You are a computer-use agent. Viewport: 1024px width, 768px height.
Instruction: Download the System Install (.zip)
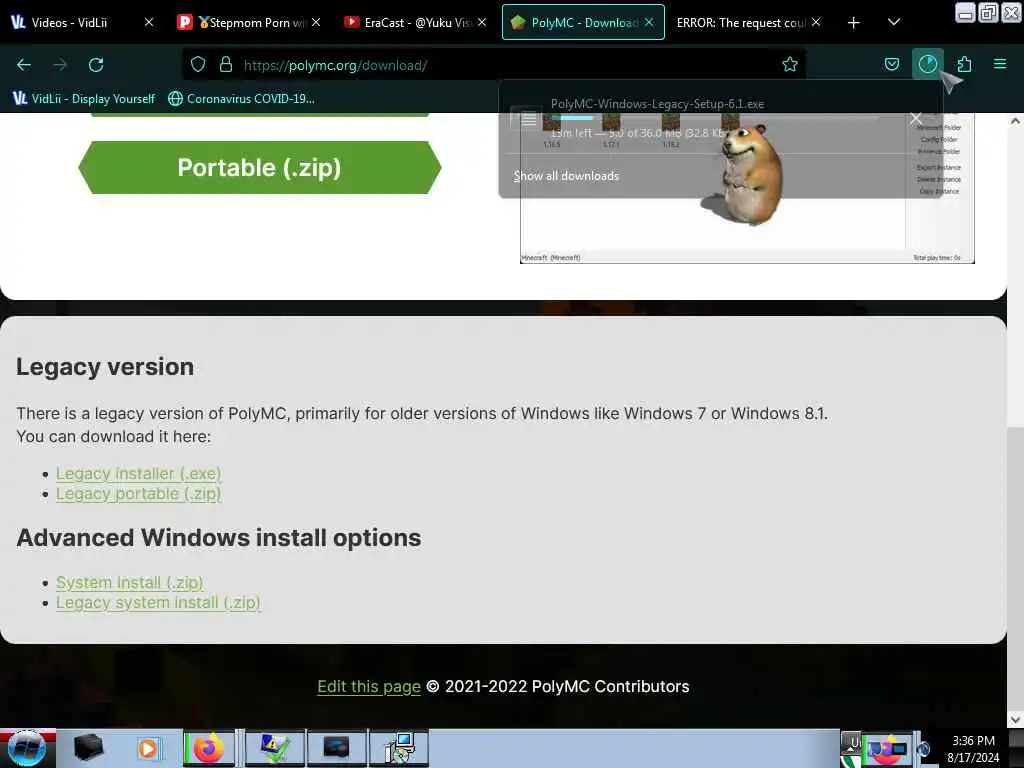click(129, 582)
